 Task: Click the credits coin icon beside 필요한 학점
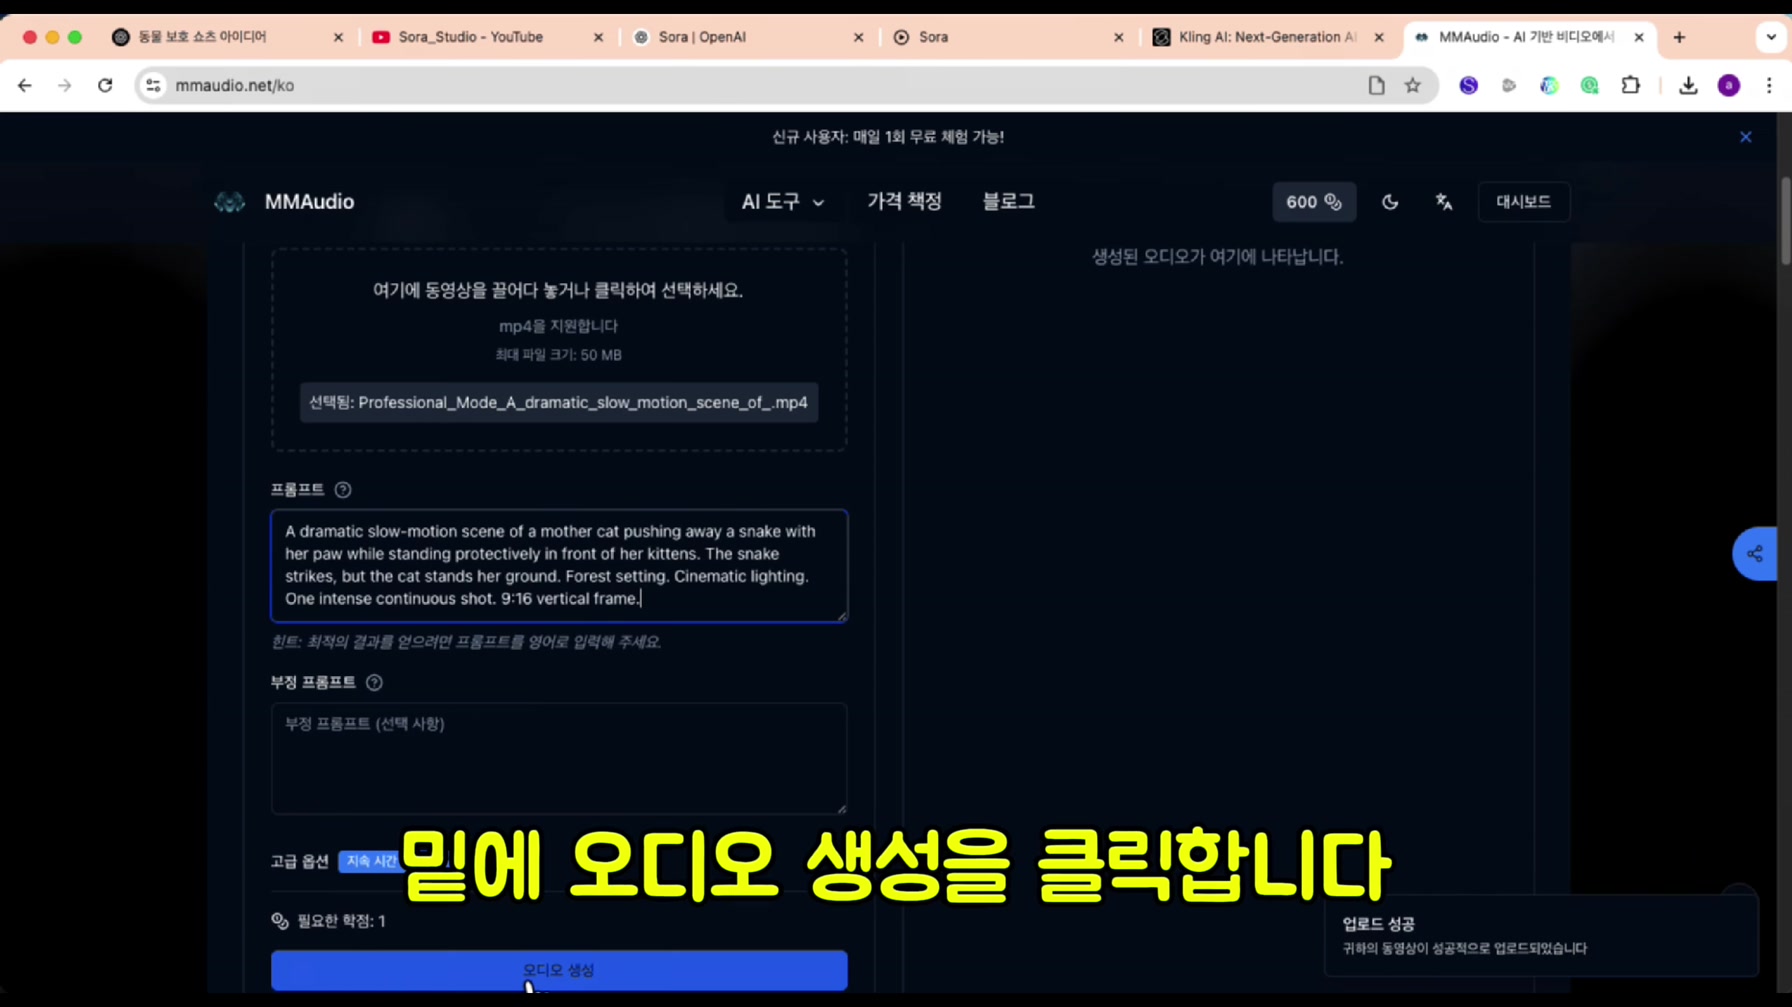(280, 921)
